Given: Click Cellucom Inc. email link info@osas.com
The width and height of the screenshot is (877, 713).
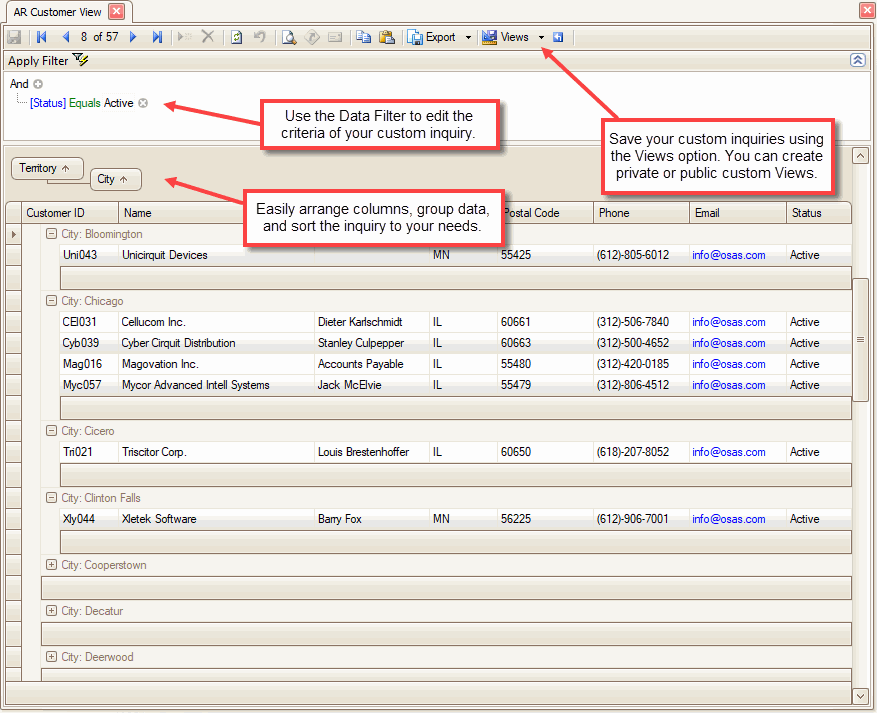Looking at the screenshot, I should 728,322.
